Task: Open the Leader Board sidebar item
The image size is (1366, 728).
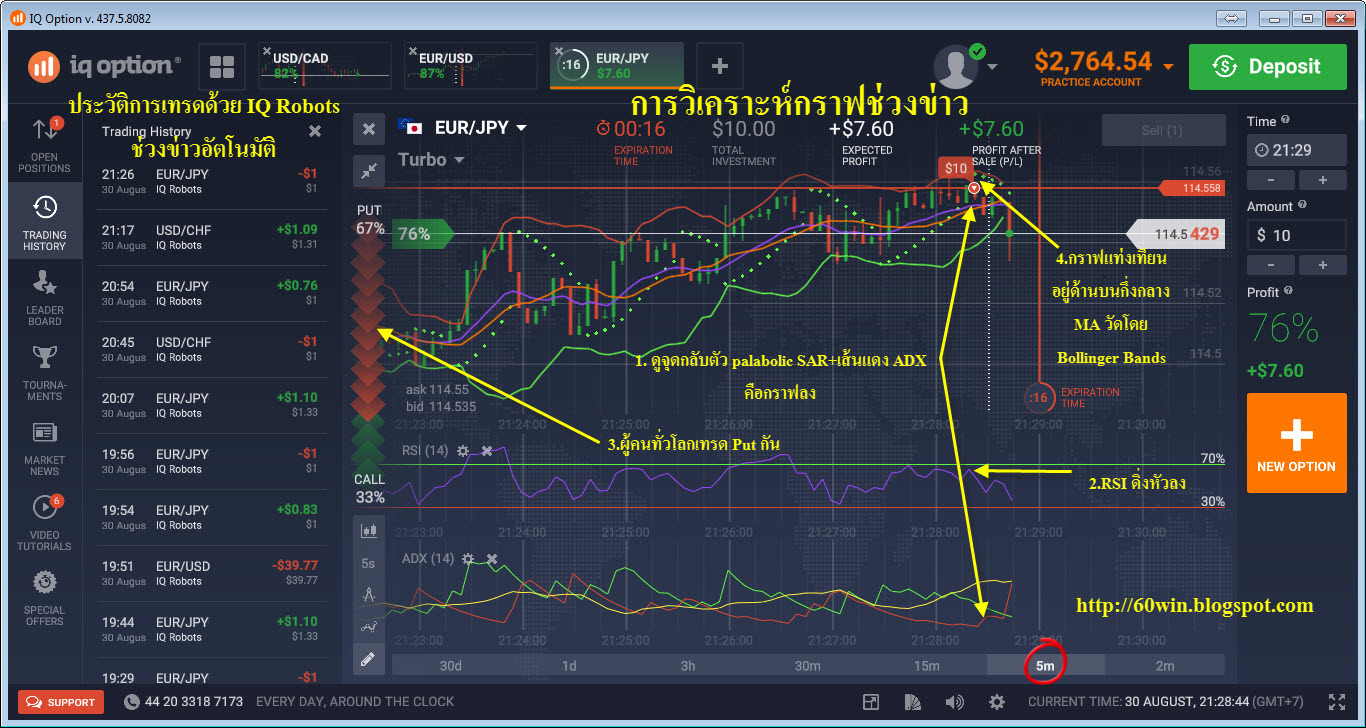Action: [44, 298]
